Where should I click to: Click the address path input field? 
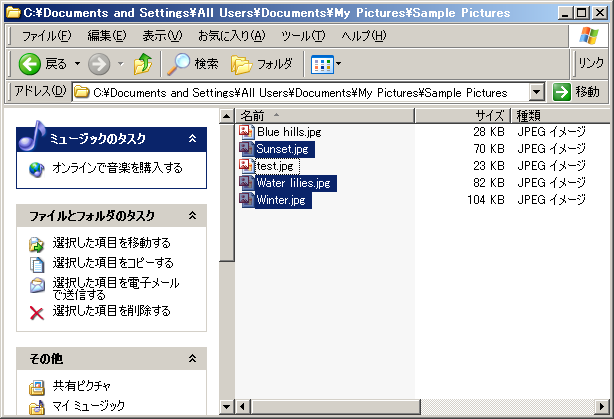[x=300, y=93]
